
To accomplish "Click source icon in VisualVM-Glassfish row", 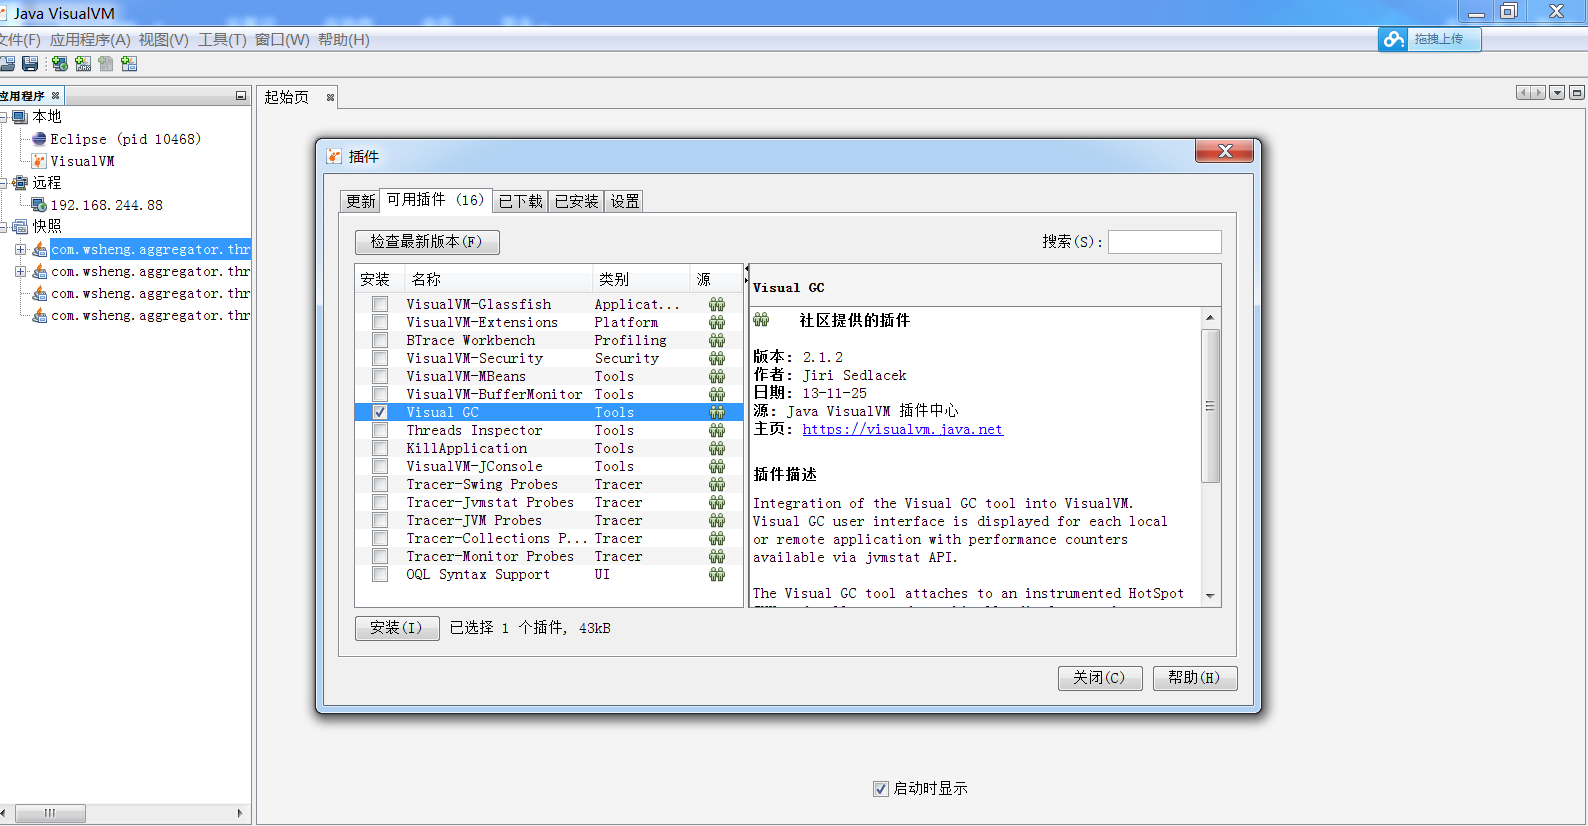I will pos(717,304).
